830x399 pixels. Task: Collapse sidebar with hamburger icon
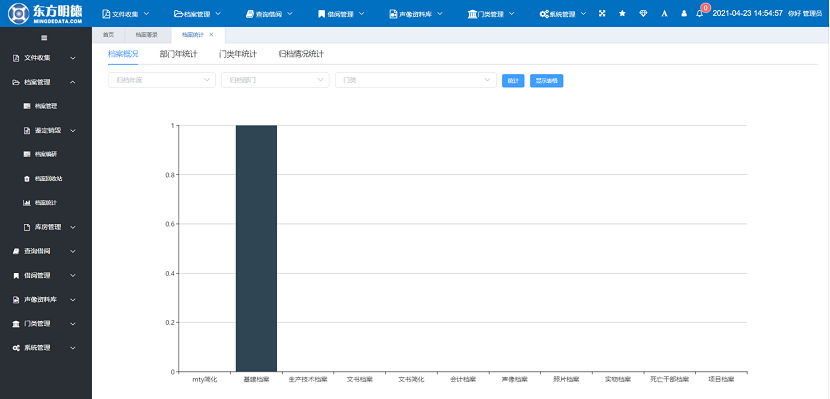point(44,38)
